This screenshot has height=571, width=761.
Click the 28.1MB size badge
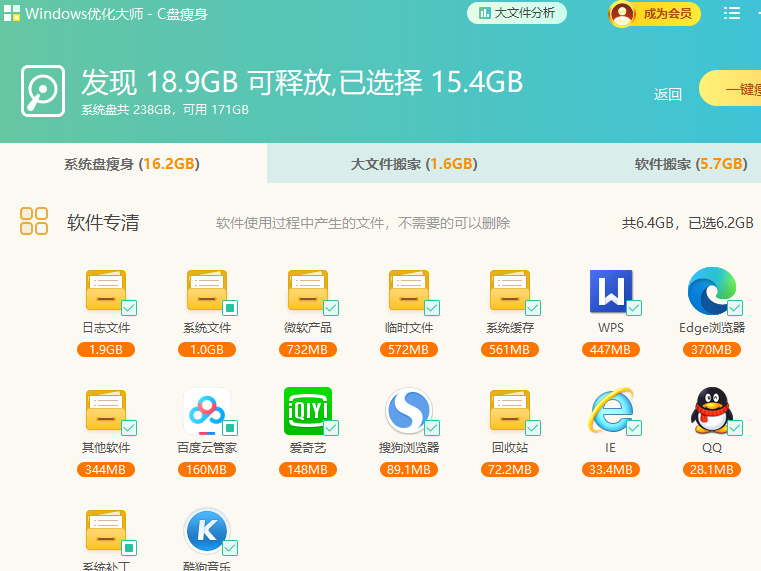pyautogui.click(x=711, y=470)
